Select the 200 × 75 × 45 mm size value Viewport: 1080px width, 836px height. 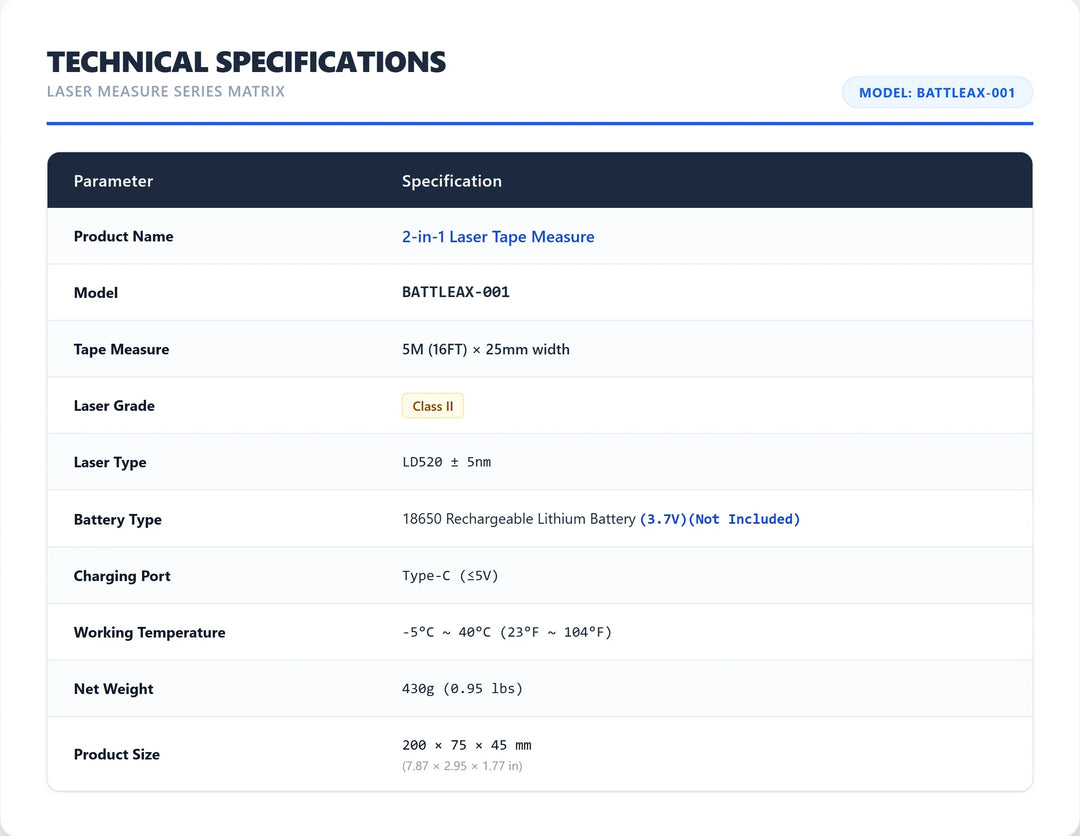[x=466, y=745]
